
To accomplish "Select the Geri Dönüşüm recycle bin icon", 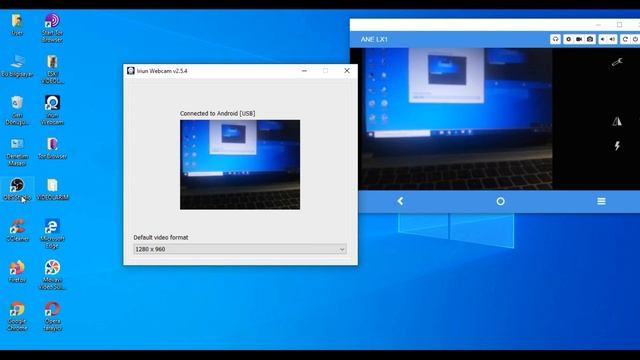I will [17, 111].
